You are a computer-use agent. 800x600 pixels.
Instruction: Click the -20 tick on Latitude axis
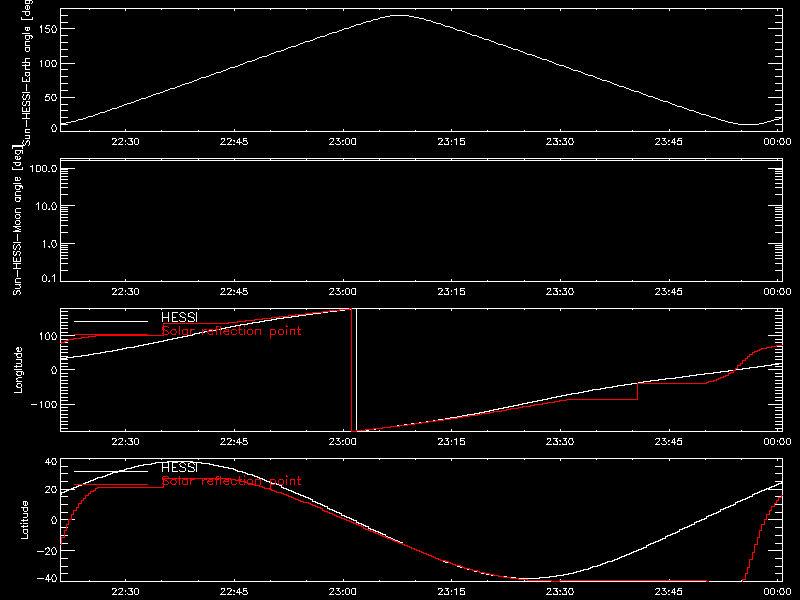point(47,551)
